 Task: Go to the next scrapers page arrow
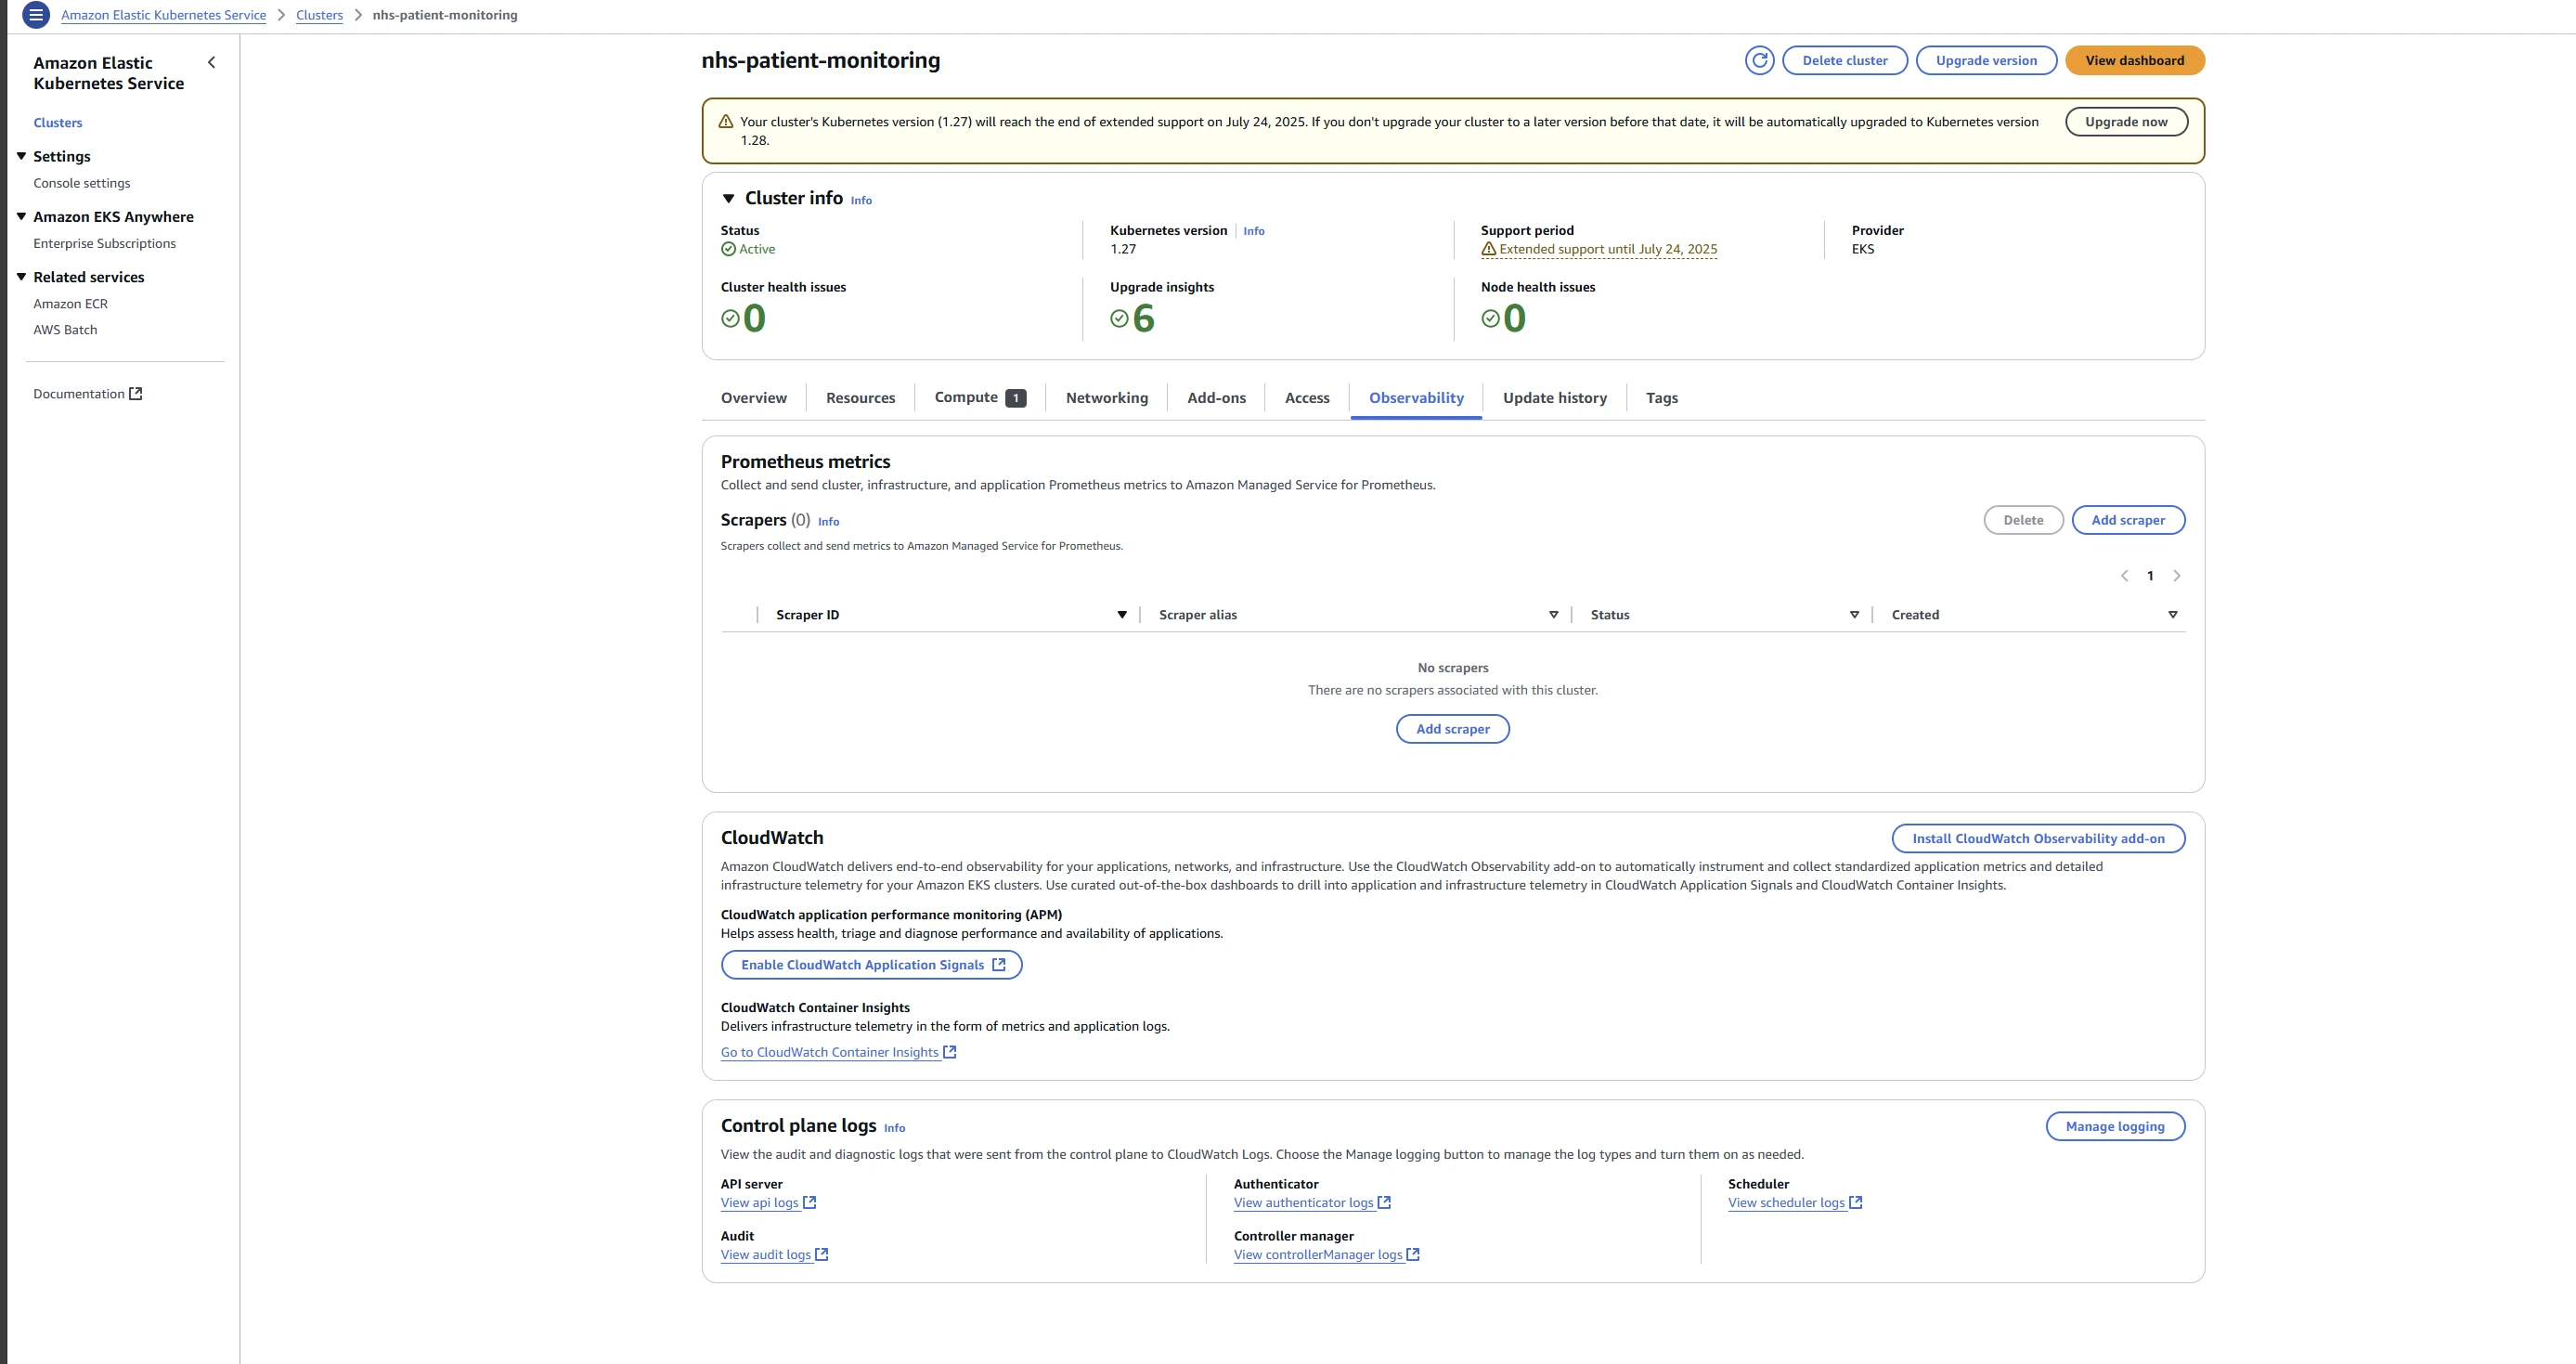[2176, 576]
